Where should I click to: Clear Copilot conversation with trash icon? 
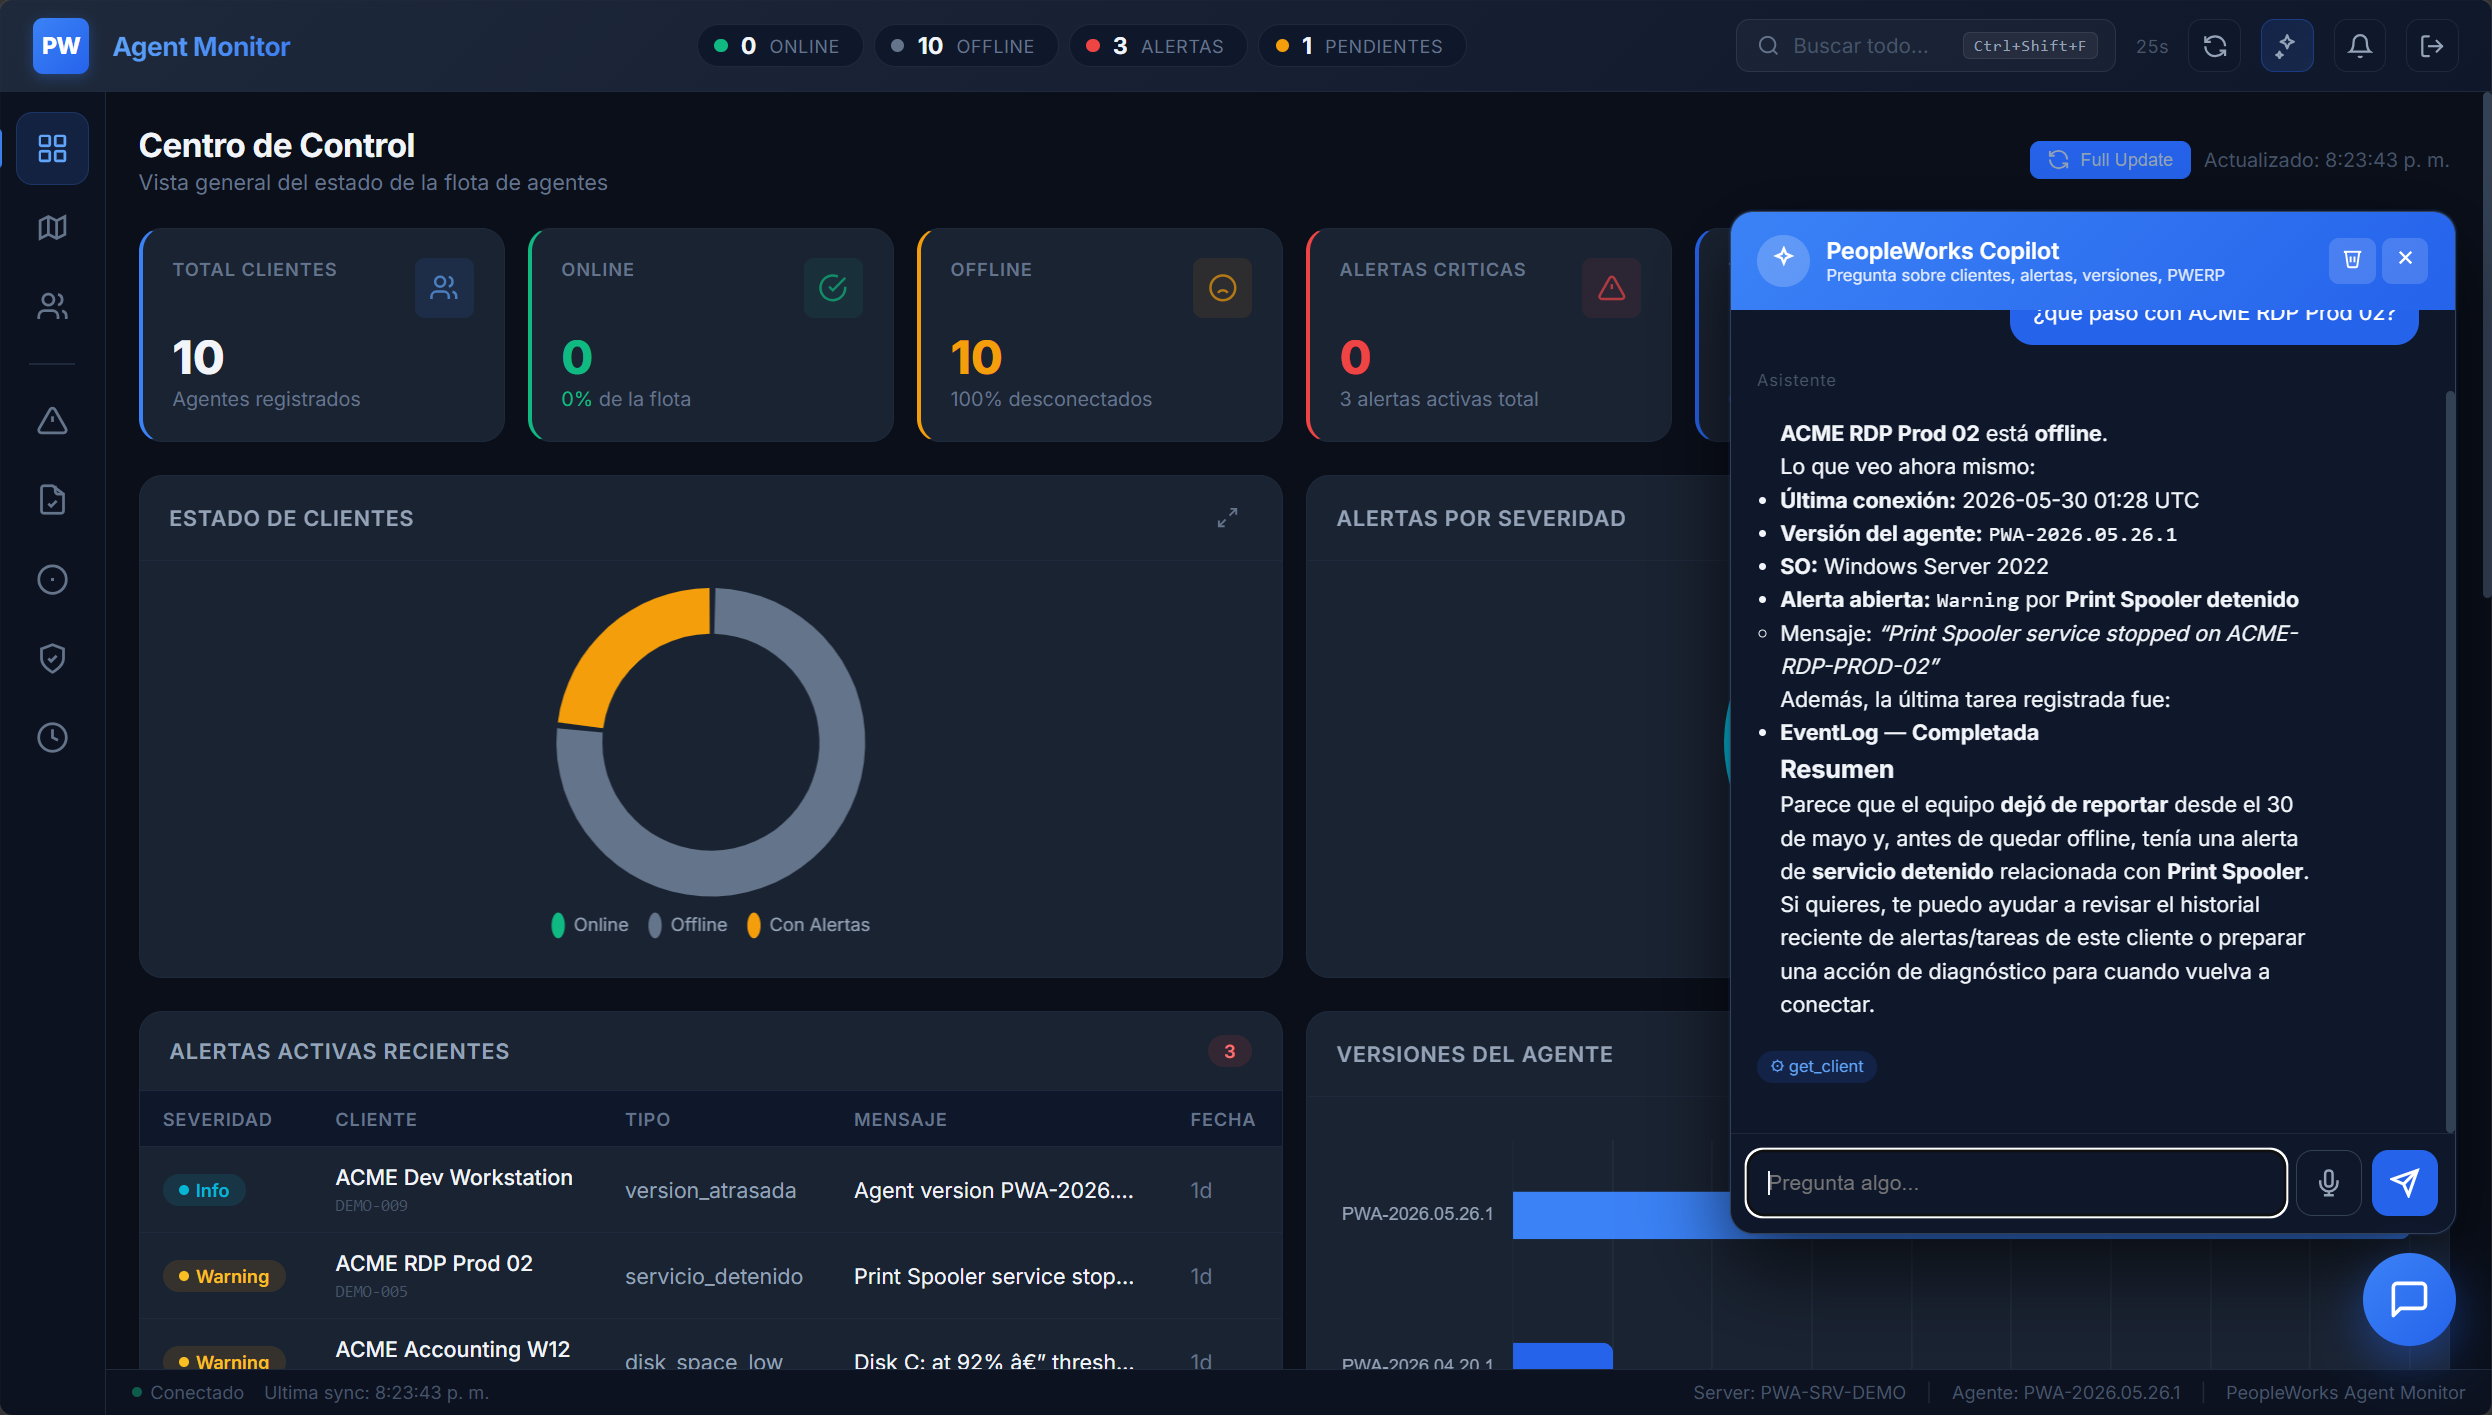pyautogui.click(x=2352, y=259)
